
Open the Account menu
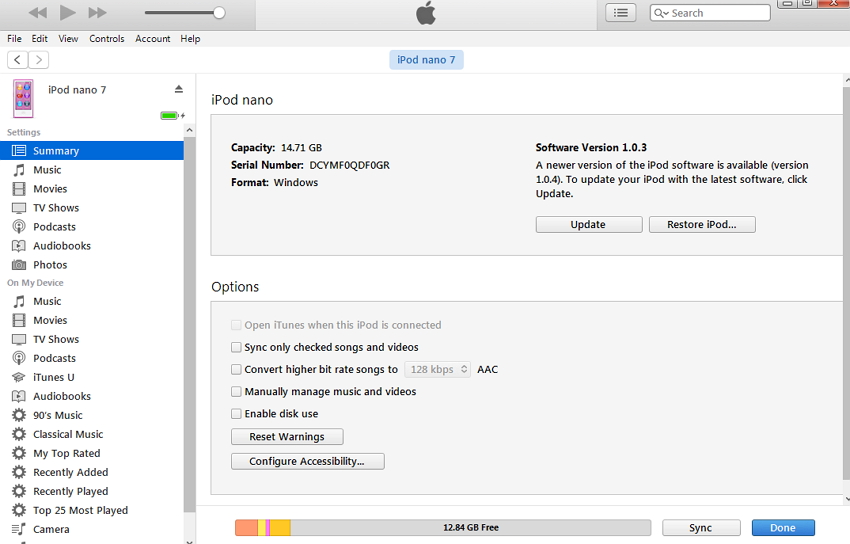(x=153, y=39)
